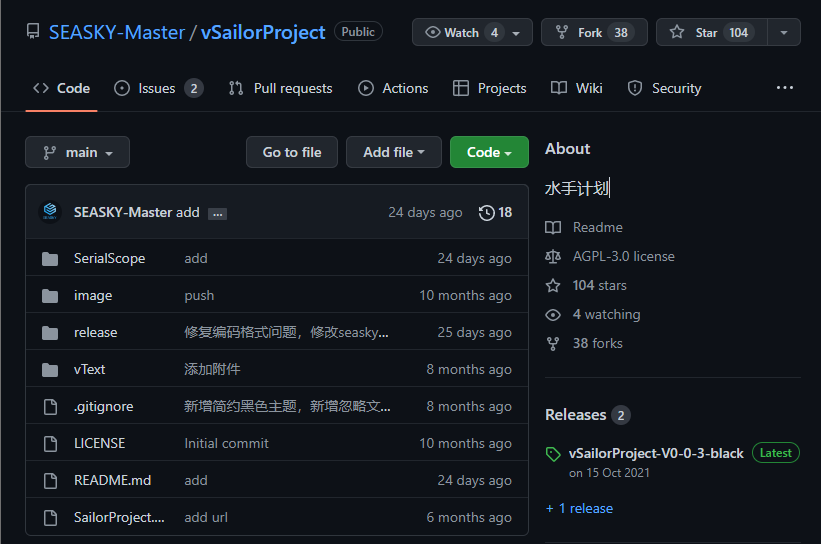Click the Fork count 38 badge
The height and width of the screenshot is (544, 821).
click(x=621, y=32)
